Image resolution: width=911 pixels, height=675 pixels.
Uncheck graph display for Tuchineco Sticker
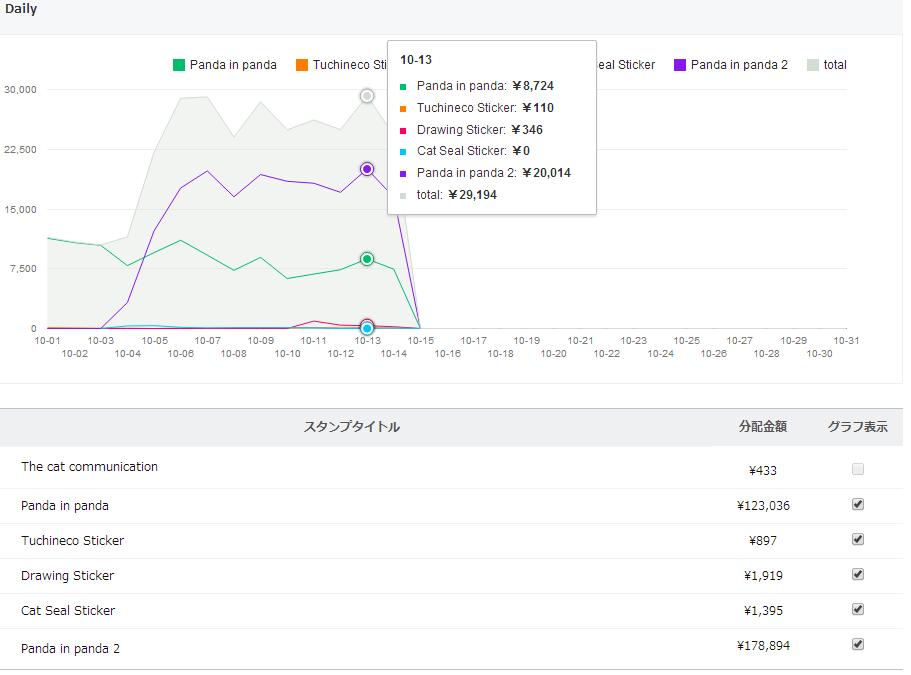(x=858, y=539)
